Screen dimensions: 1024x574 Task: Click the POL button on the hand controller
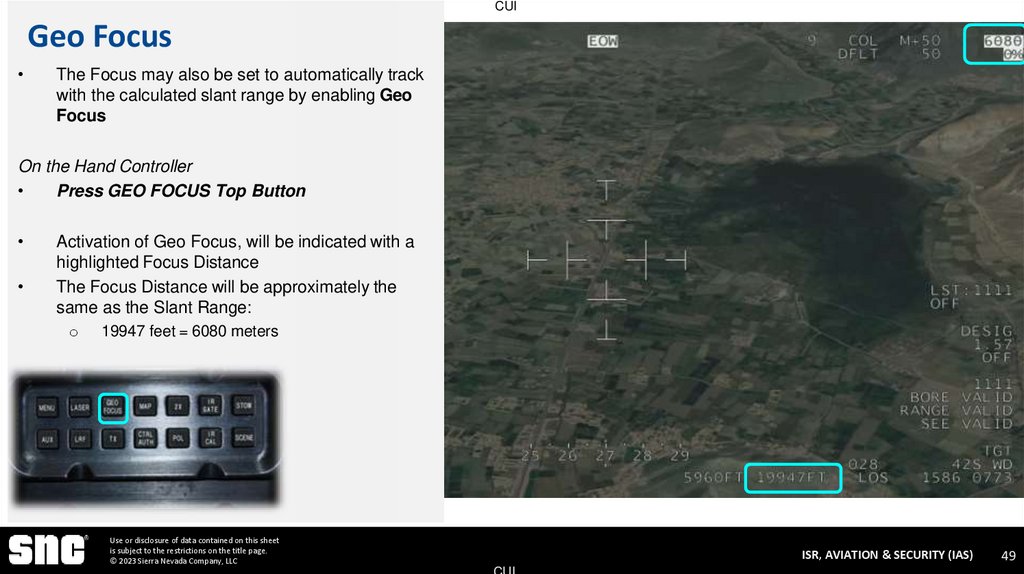178,438
